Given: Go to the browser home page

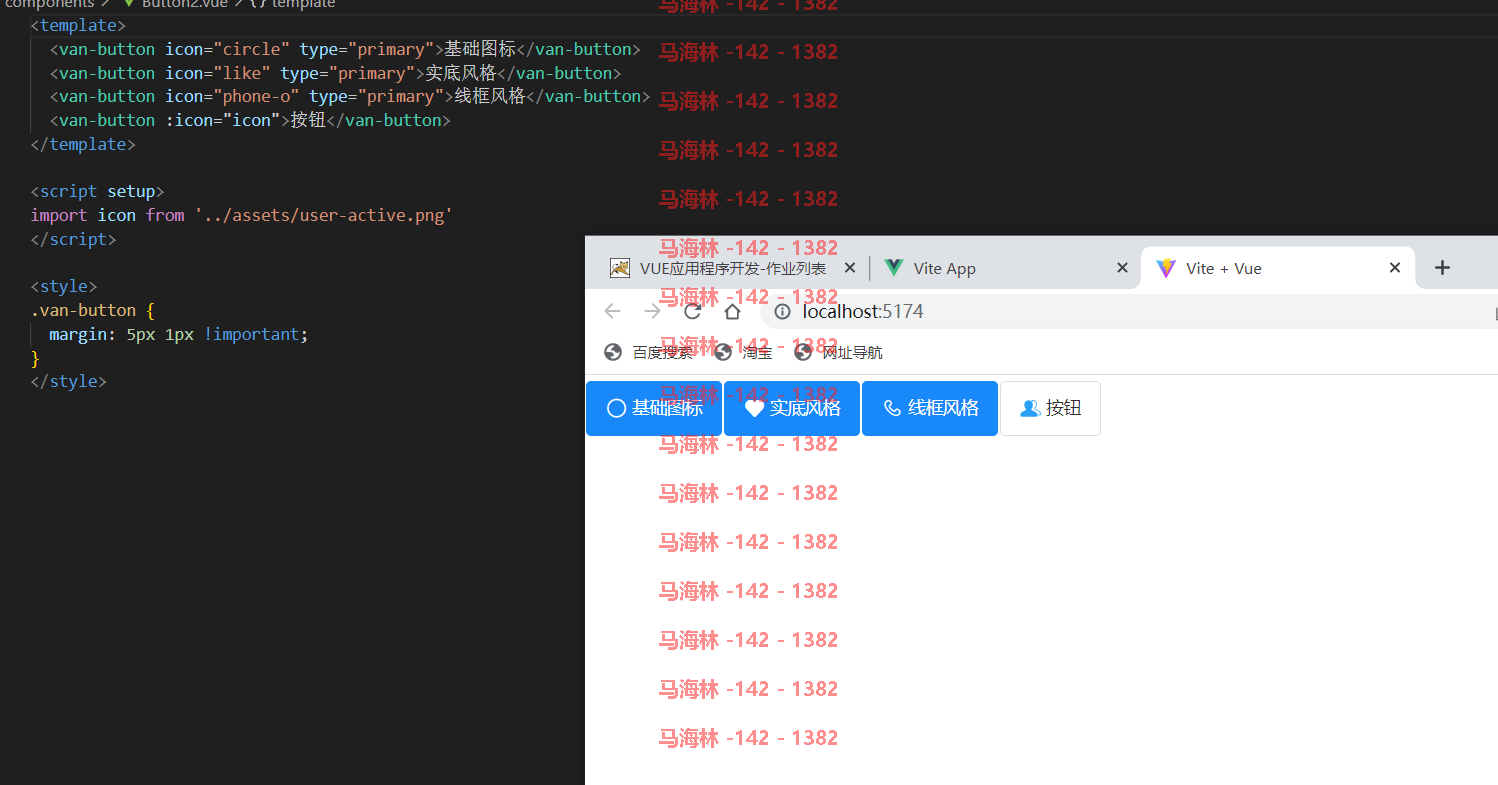Looking at the screenshot, I should pos(732,311).
